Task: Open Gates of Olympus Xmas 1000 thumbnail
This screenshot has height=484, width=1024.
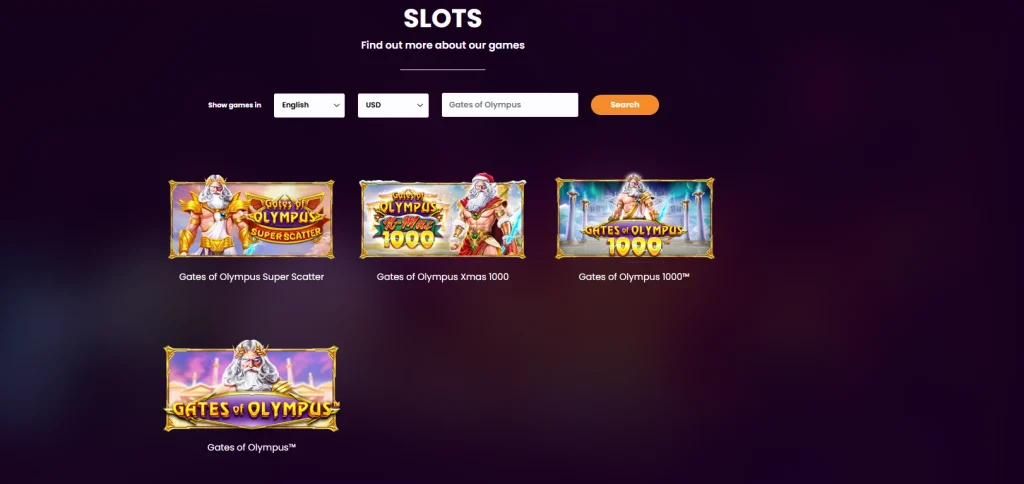Action: (x=442, y=218)
